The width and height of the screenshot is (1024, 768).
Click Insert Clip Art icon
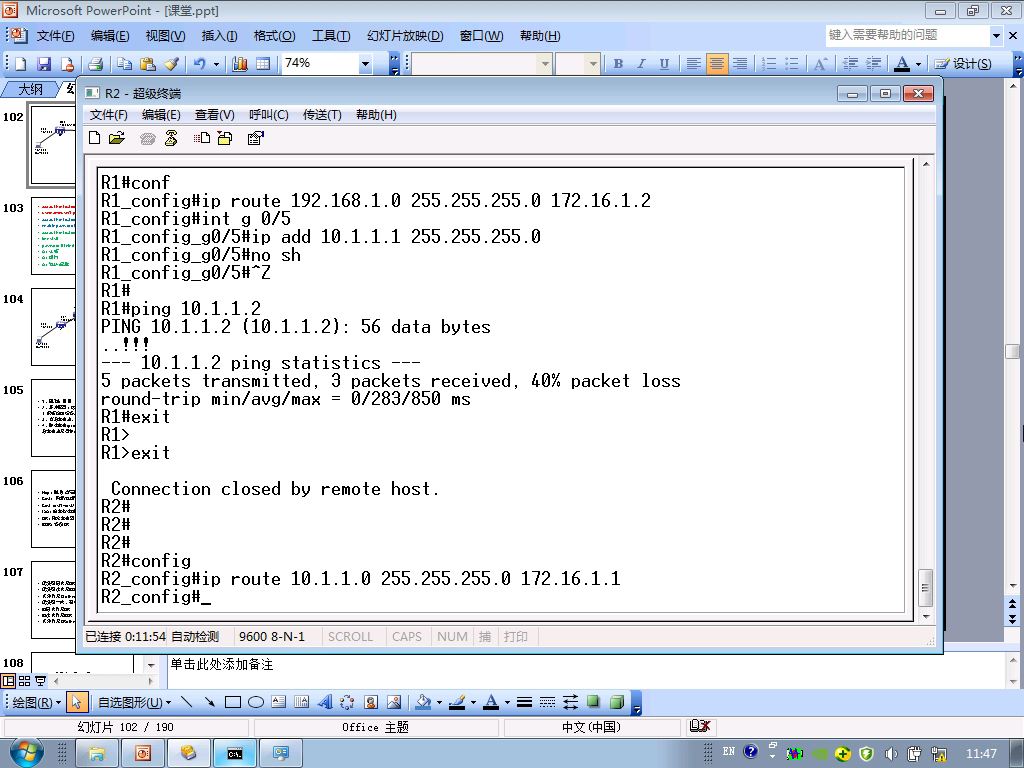(x=370, y=702)
